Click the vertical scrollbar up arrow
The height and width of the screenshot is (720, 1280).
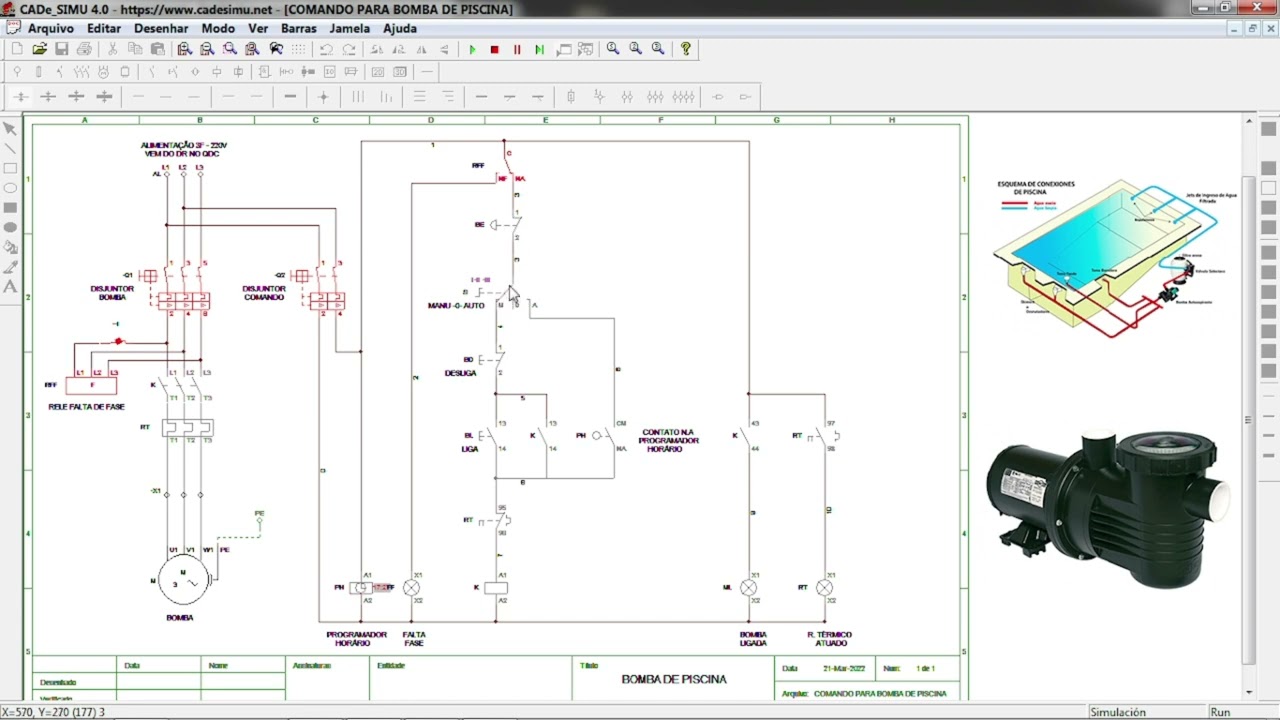[1249, 122]
